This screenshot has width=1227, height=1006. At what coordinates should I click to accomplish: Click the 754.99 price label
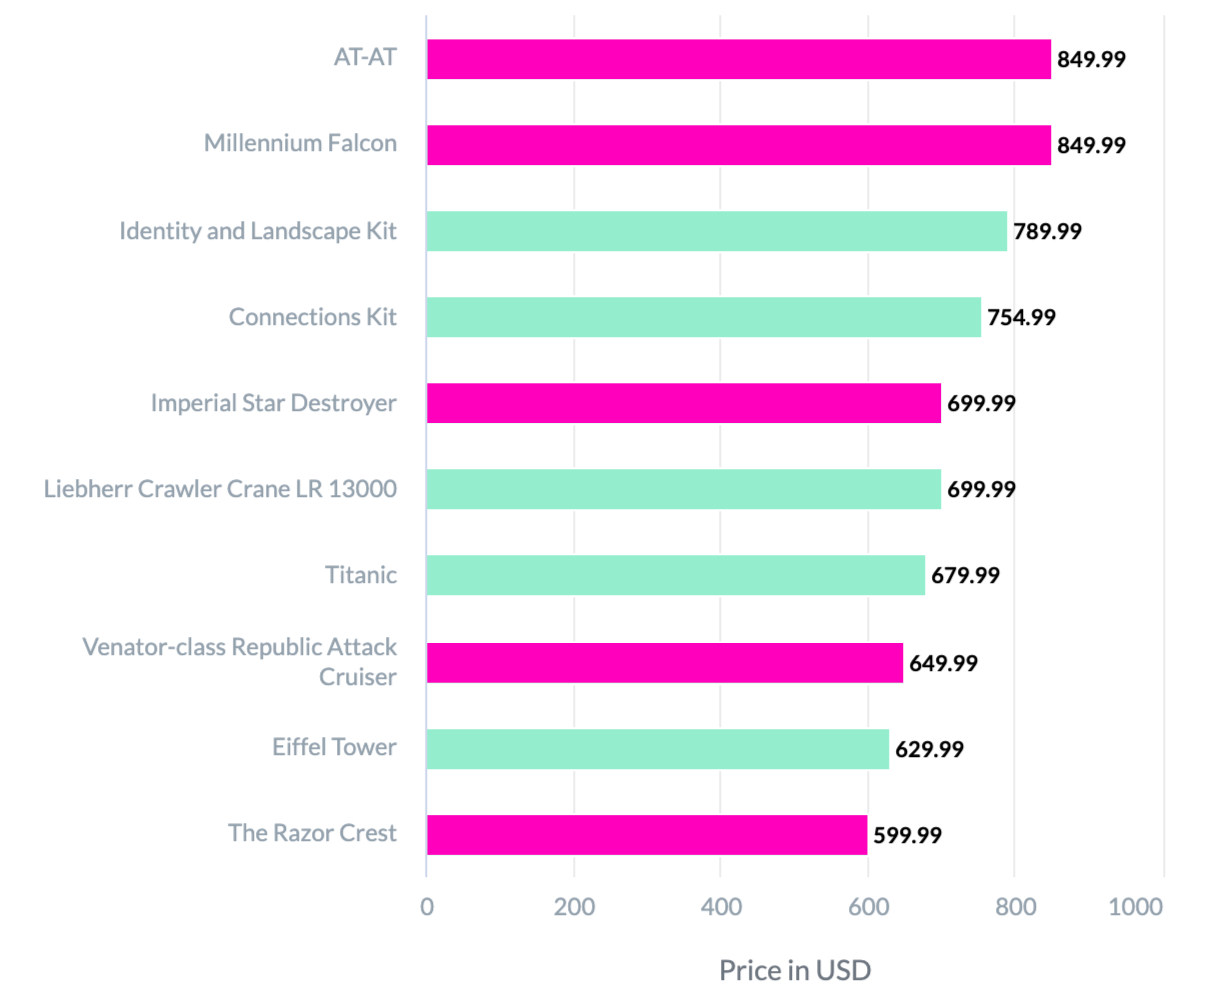point(1021,318)
